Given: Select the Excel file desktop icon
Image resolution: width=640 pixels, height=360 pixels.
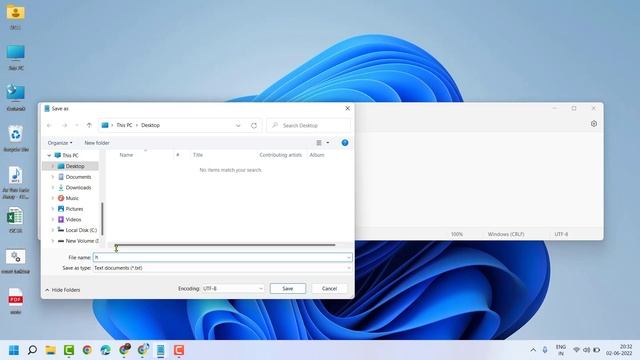Looking at the screenshot, I should 16,220.
